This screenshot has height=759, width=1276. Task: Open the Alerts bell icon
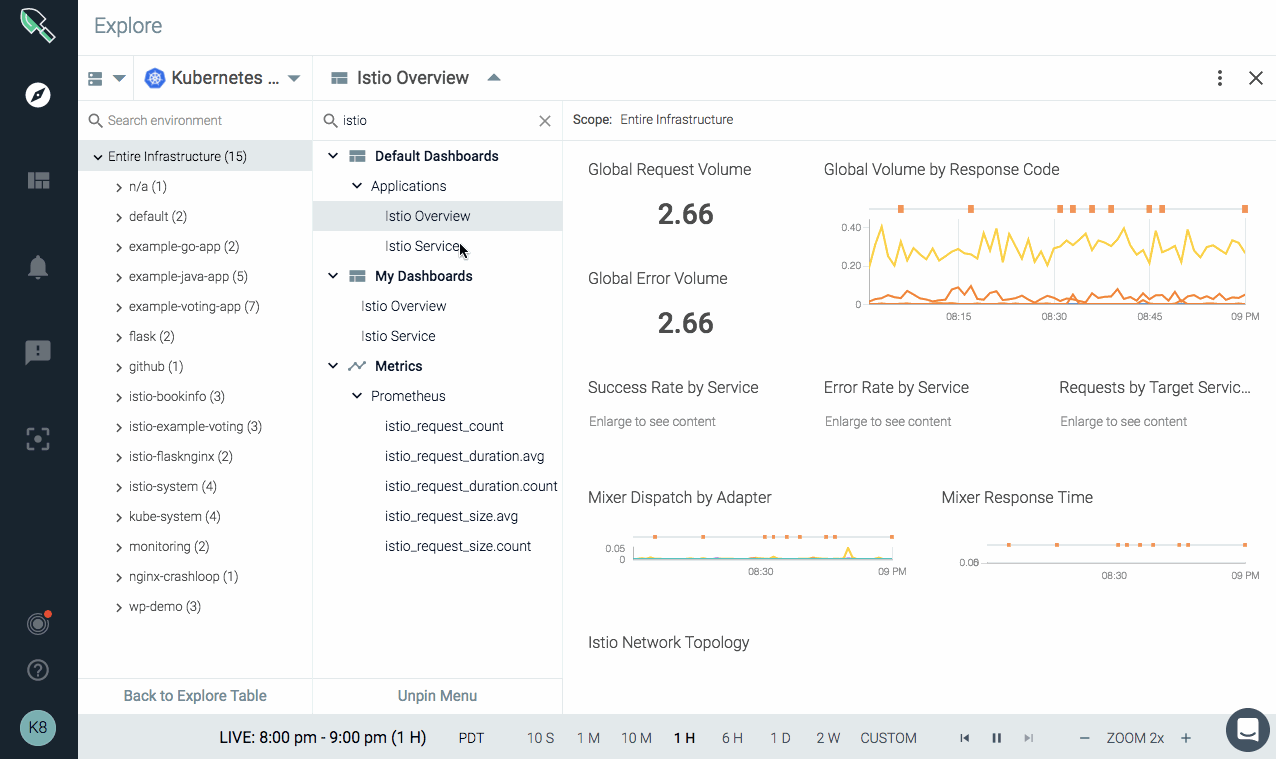(x=38, y=267)
